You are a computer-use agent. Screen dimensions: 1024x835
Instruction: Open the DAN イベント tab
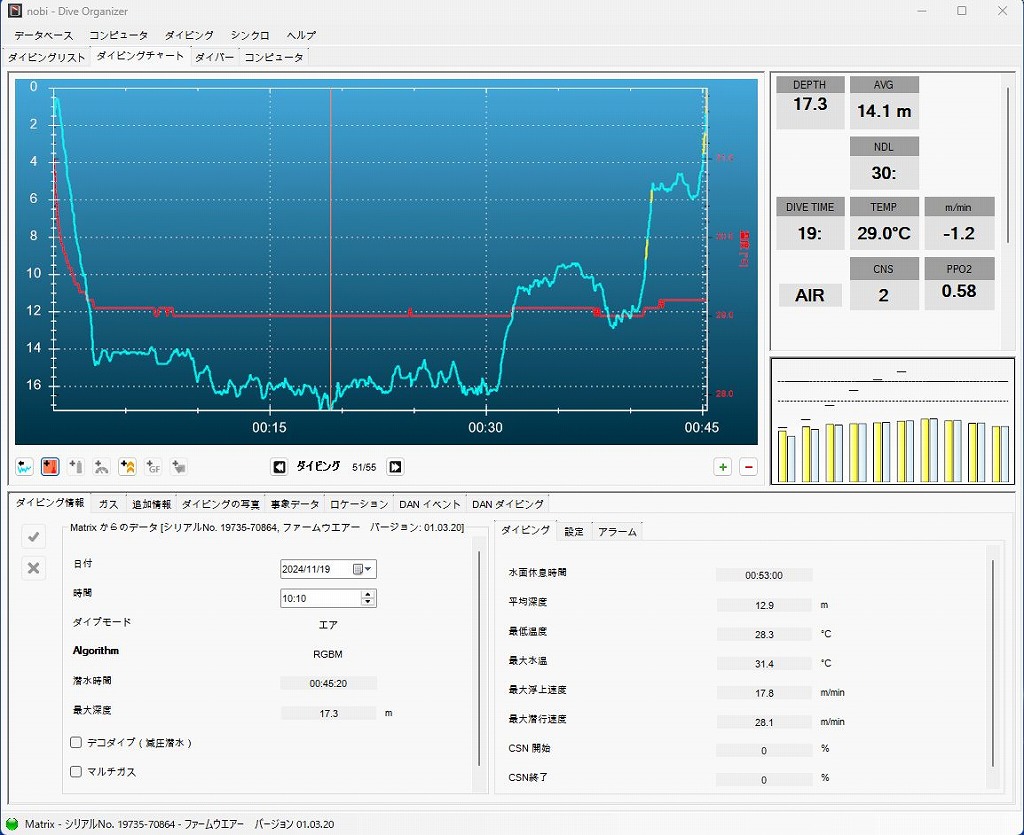pyautogui.click(x=430, y=504)
